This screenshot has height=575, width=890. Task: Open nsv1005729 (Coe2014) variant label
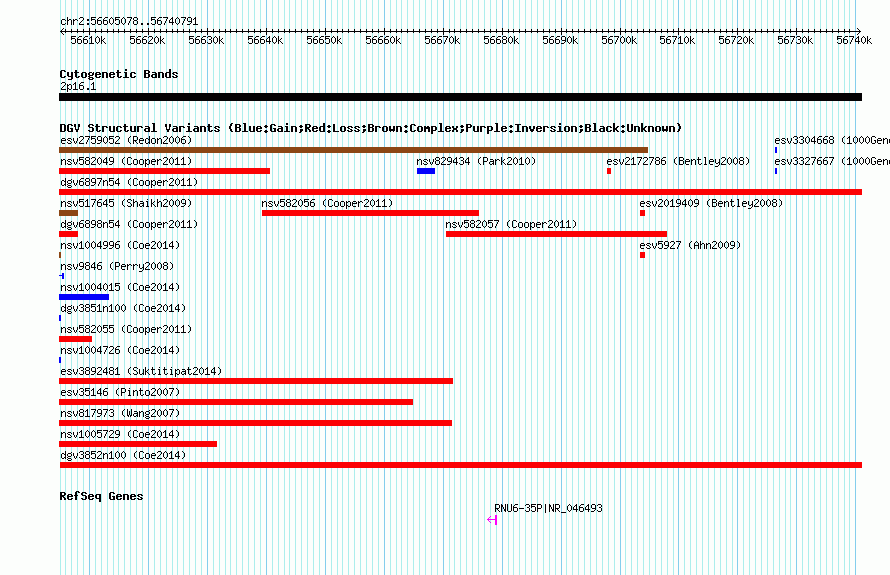[x=120, y=434]
